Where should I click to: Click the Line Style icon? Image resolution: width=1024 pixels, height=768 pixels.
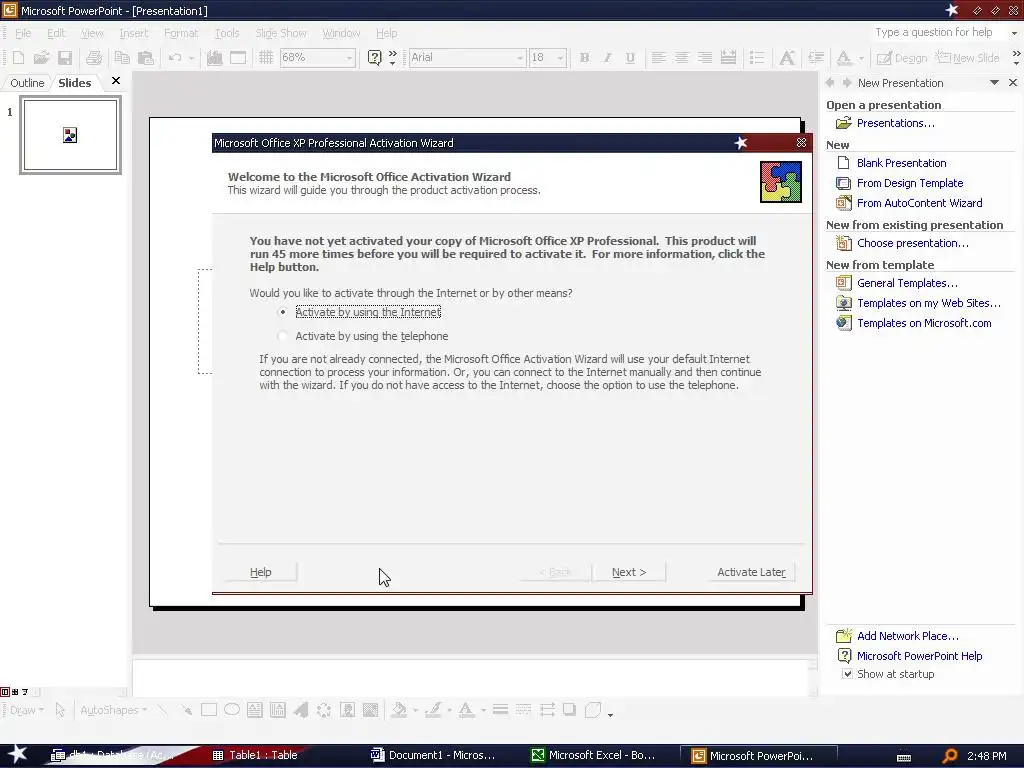(x=500, y=710)
